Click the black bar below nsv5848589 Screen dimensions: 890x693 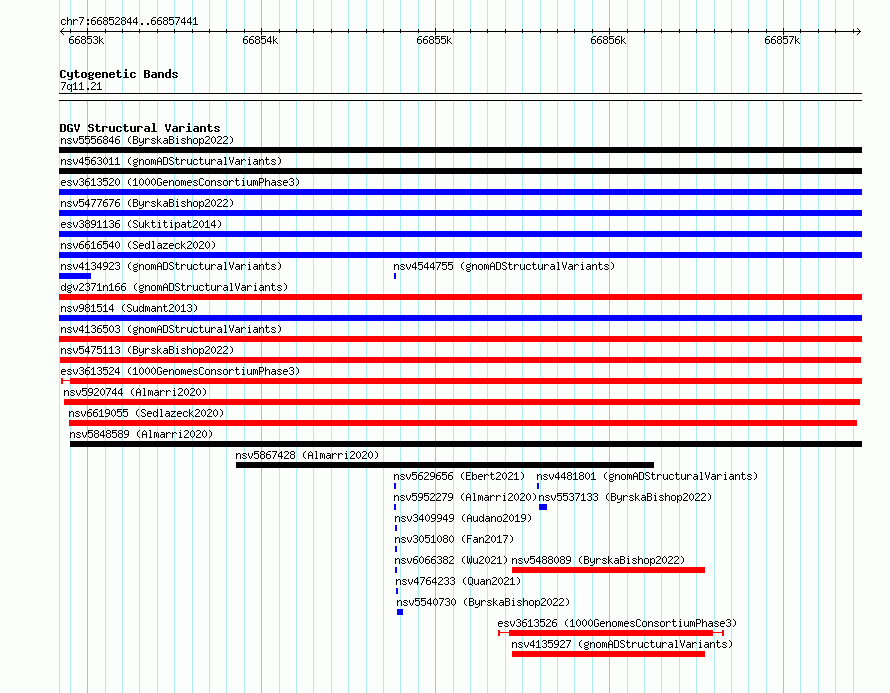click(466, 444)
